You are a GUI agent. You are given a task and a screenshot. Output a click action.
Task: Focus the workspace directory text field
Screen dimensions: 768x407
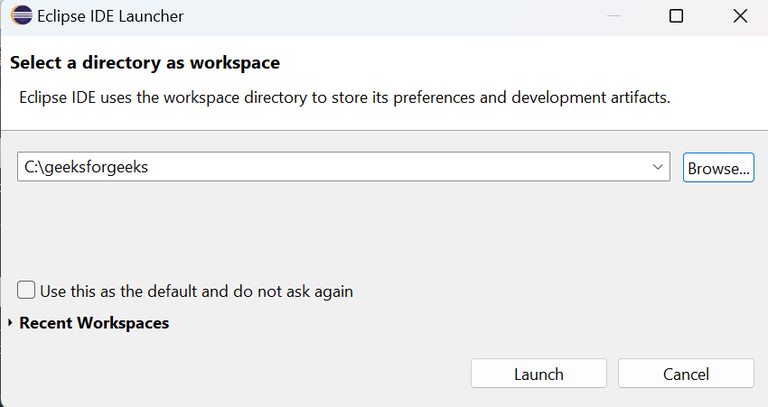tap(400, 167)
